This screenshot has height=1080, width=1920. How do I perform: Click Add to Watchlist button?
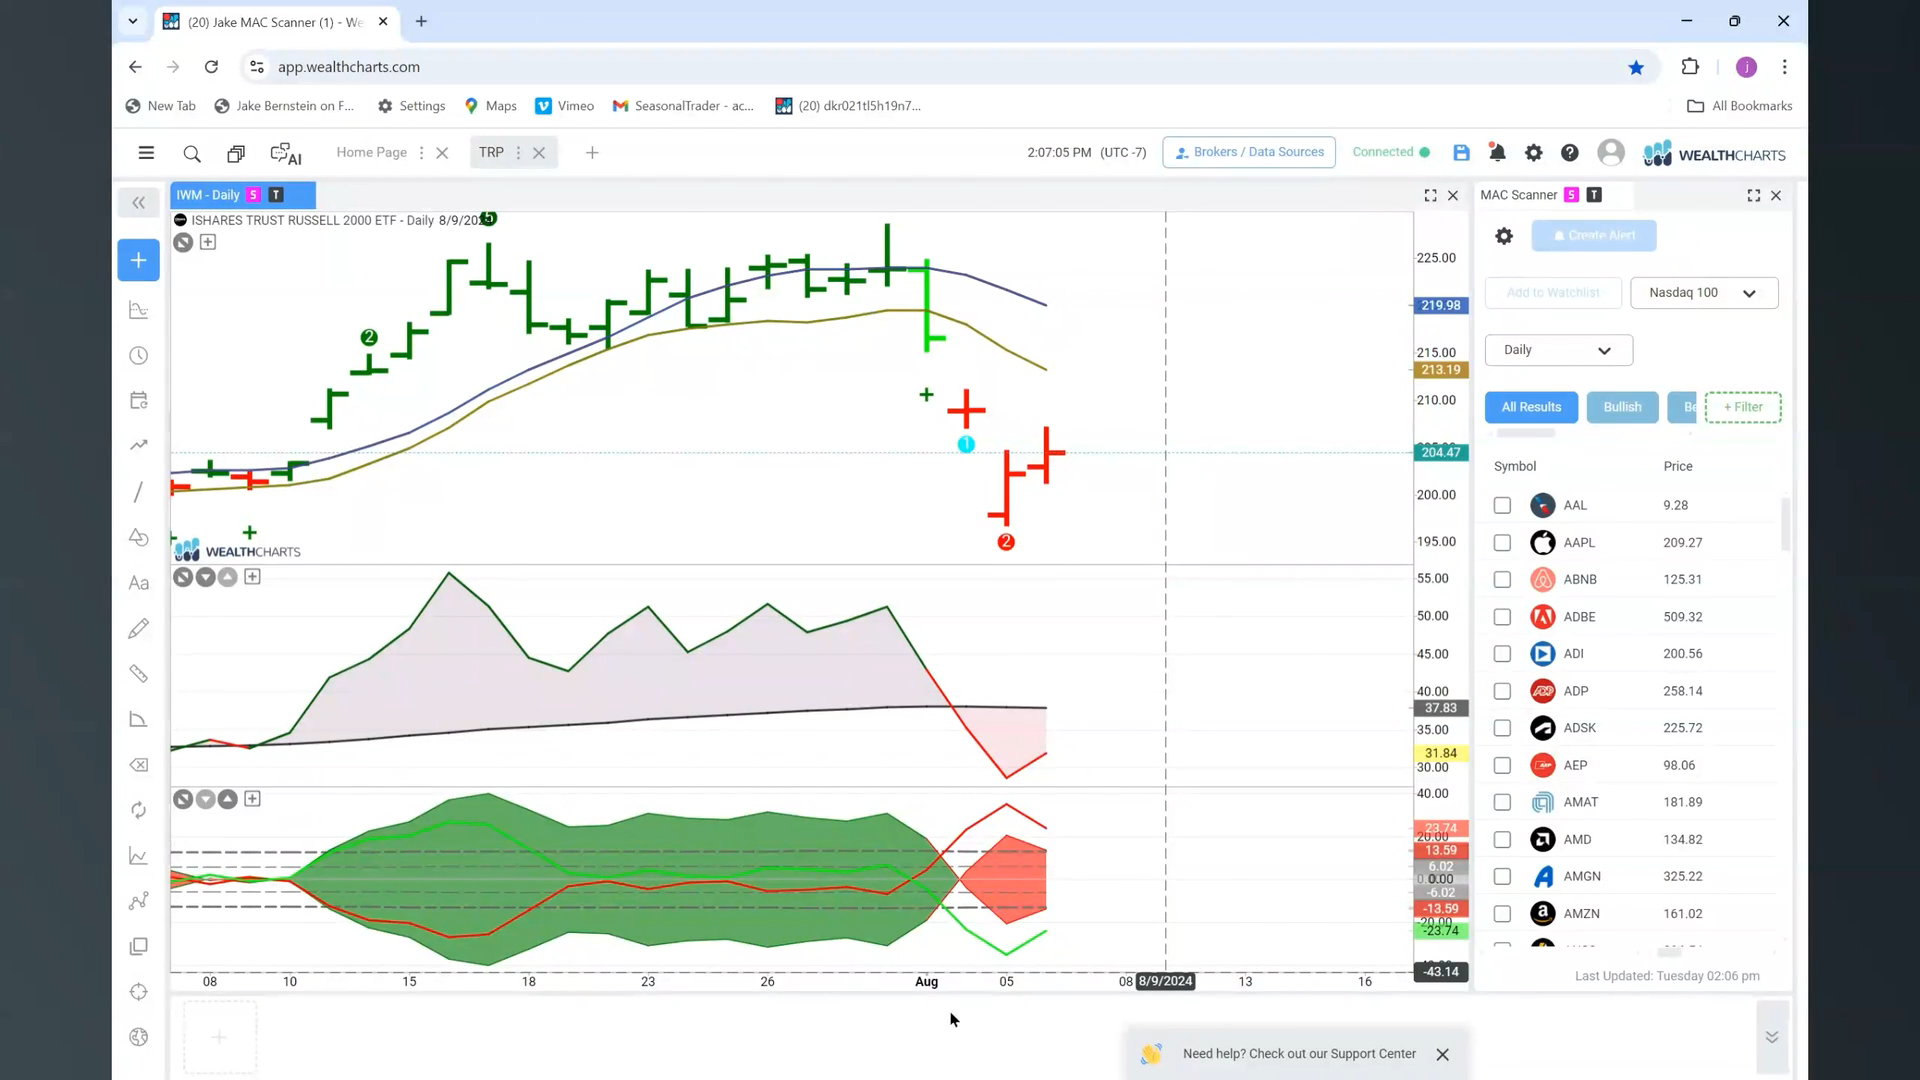pyautogui.click(x=1553, y=293)
